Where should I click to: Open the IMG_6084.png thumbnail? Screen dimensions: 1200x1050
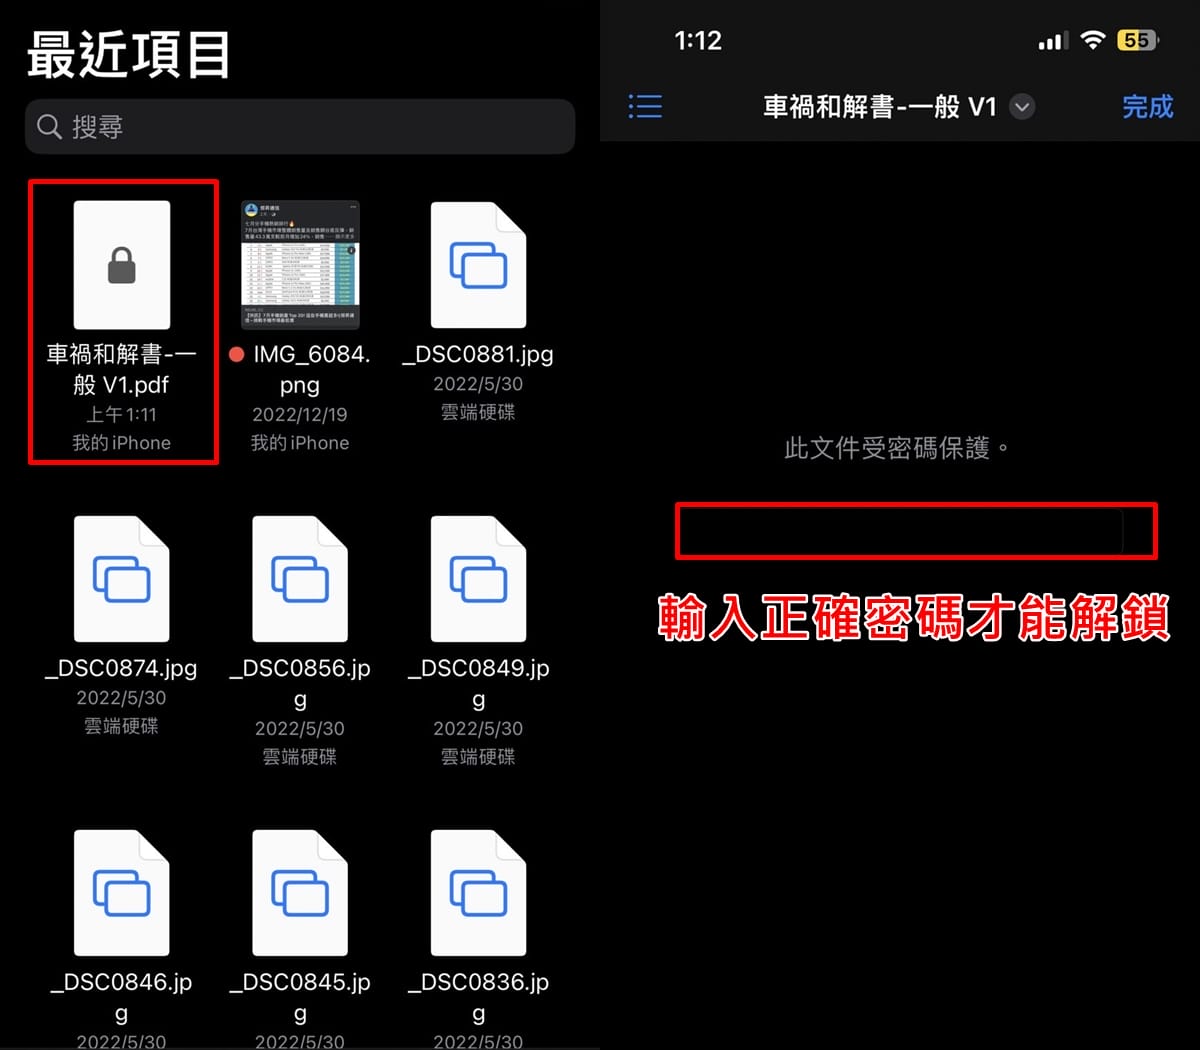click(x=300, y=265)
